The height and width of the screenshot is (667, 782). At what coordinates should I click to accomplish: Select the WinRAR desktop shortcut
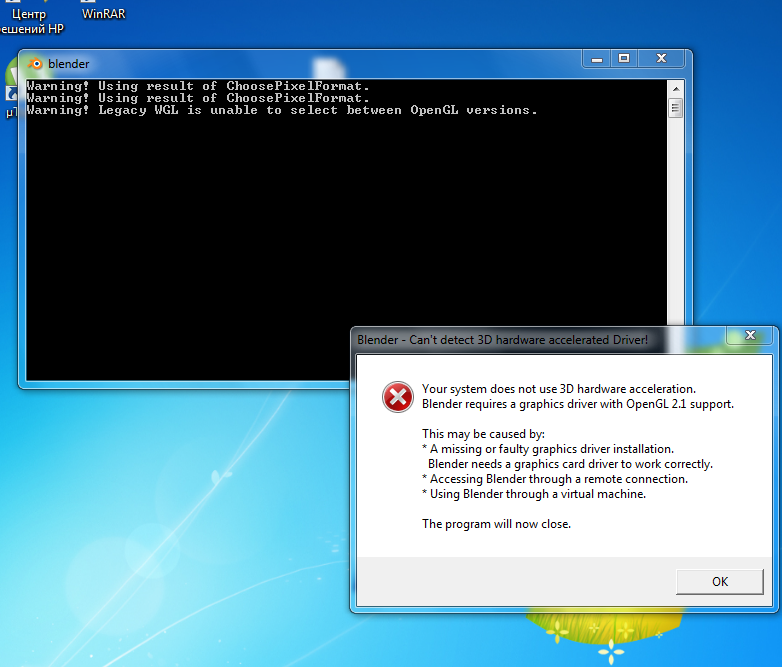coord(103,11)
